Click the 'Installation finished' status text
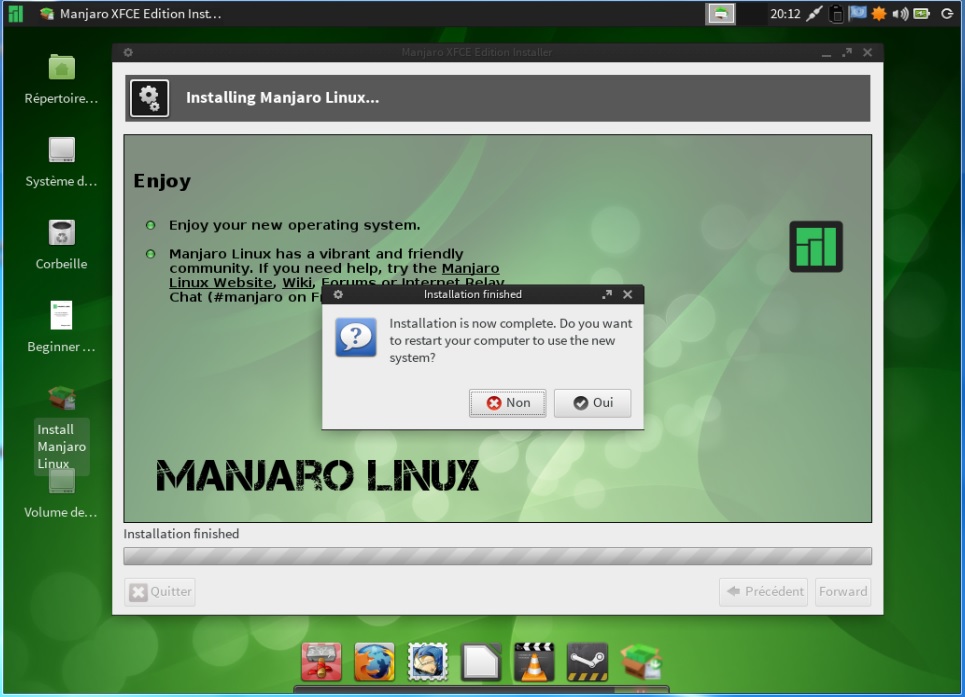 [181, 534]
